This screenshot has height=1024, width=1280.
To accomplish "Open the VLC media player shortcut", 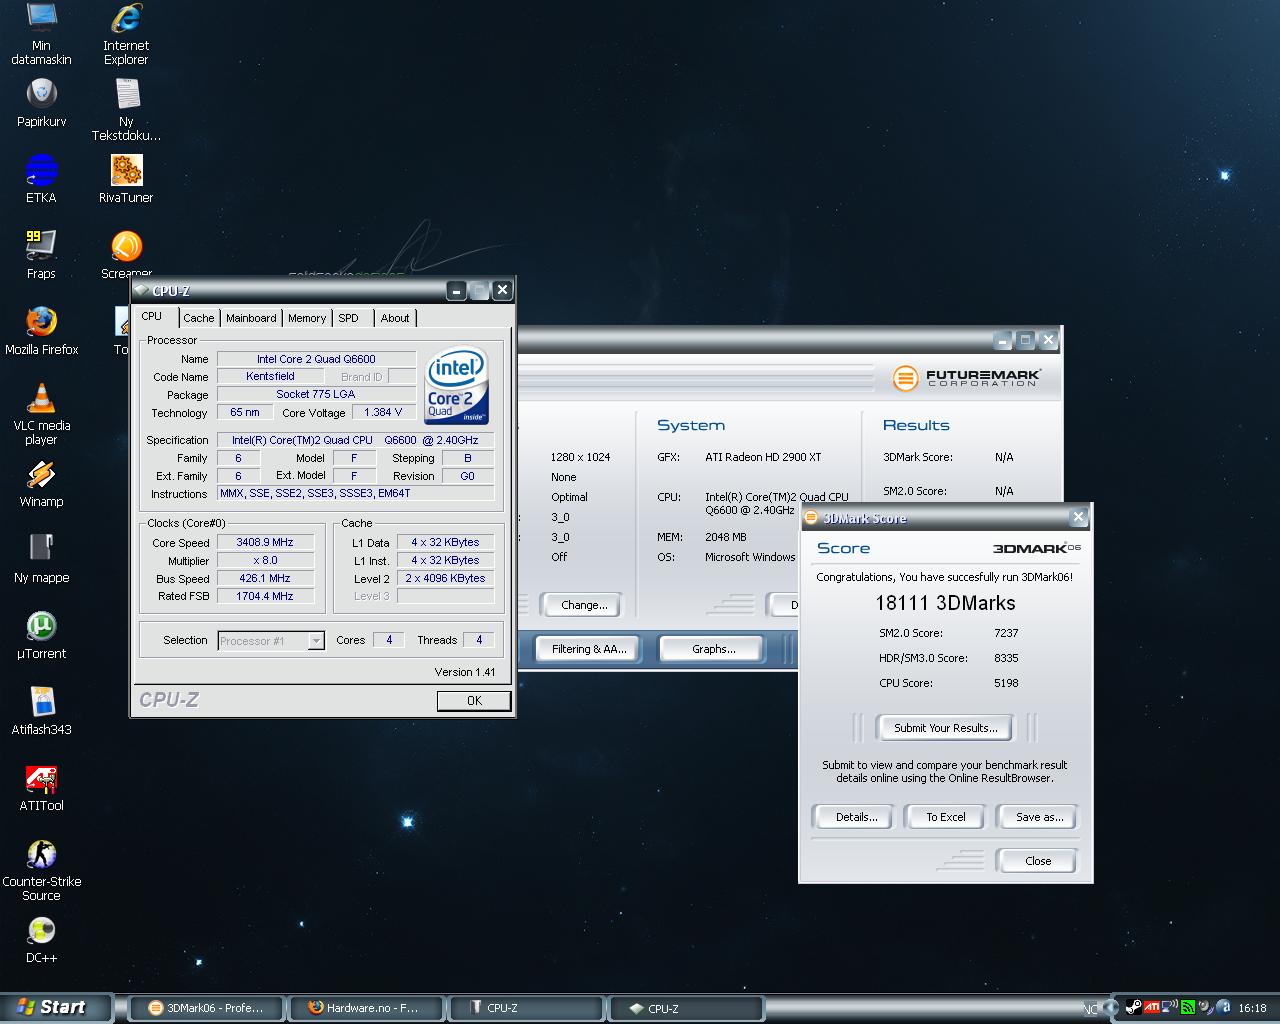I will pos(41,414).
